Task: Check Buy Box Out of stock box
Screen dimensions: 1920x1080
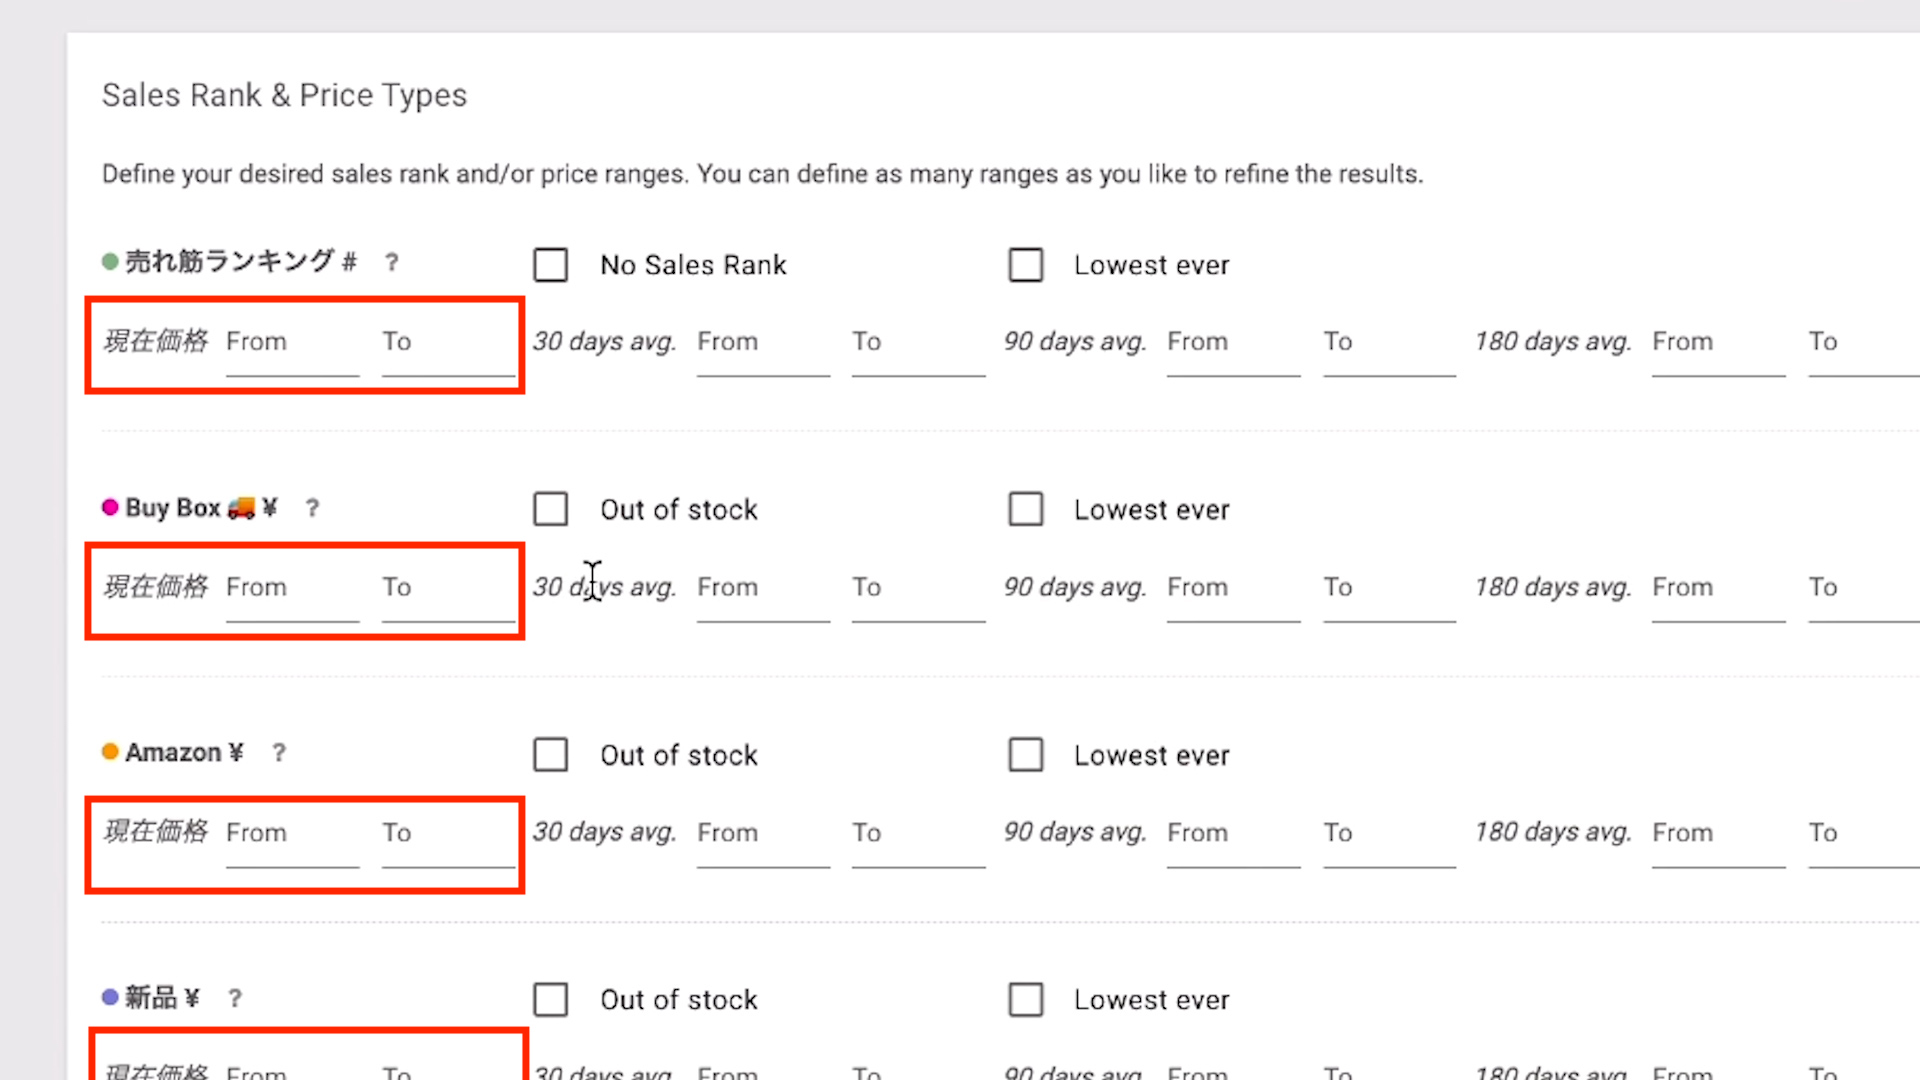Action: tap(551, 509)
